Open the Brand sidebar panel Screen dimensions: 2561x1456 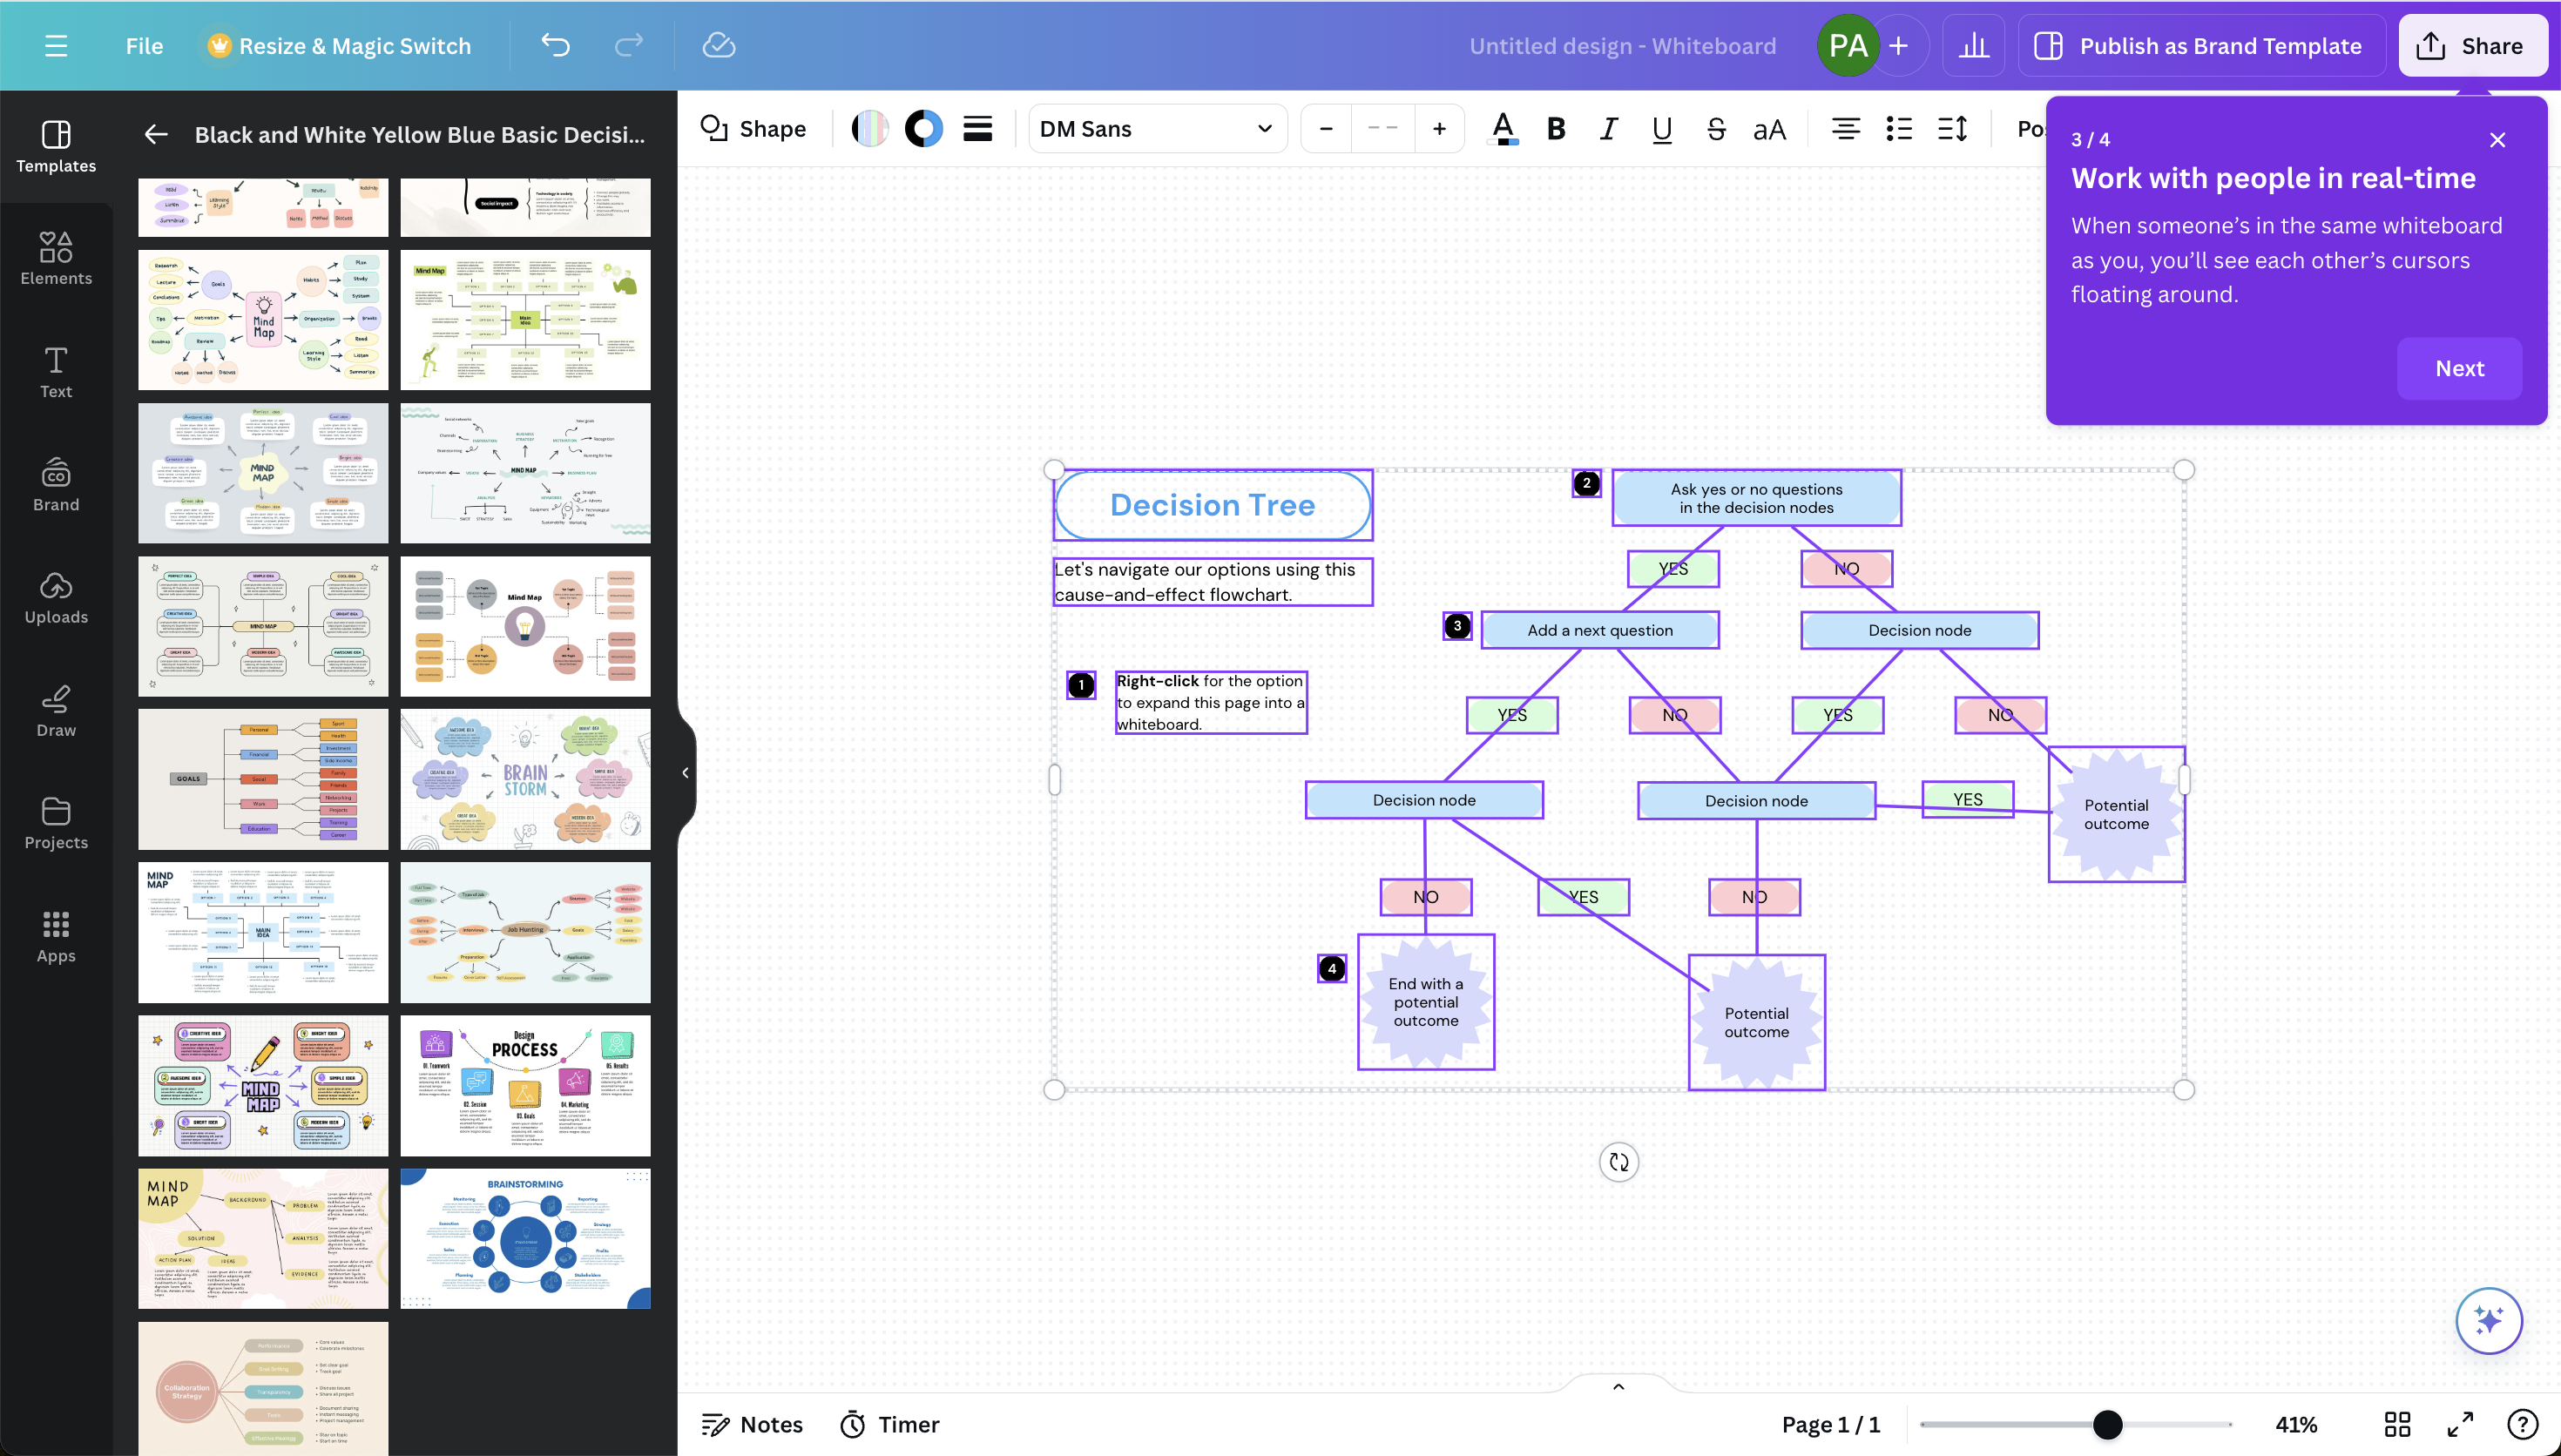[x=56, y=485]
